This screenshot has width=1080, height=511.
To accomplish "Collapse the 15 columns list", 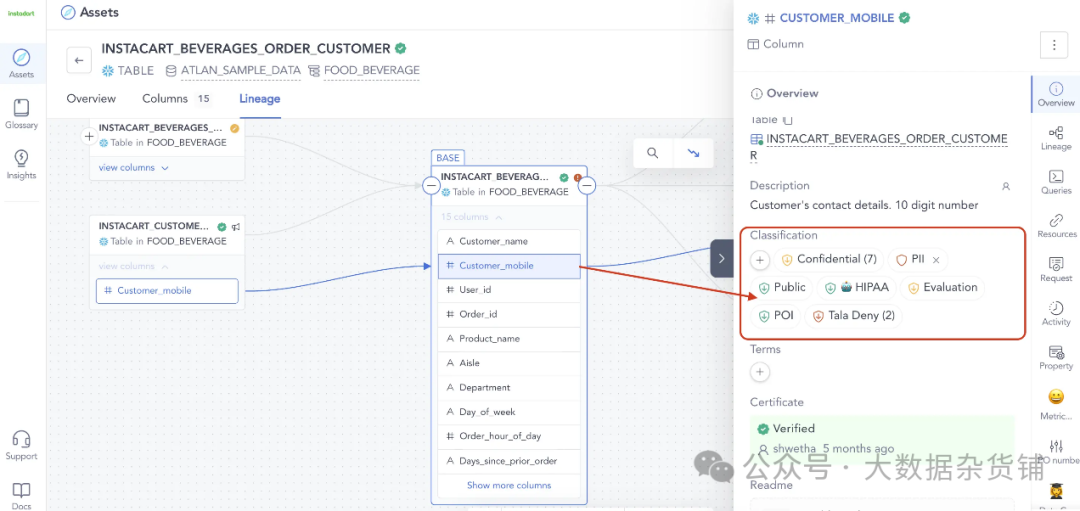I will (472, 217).
